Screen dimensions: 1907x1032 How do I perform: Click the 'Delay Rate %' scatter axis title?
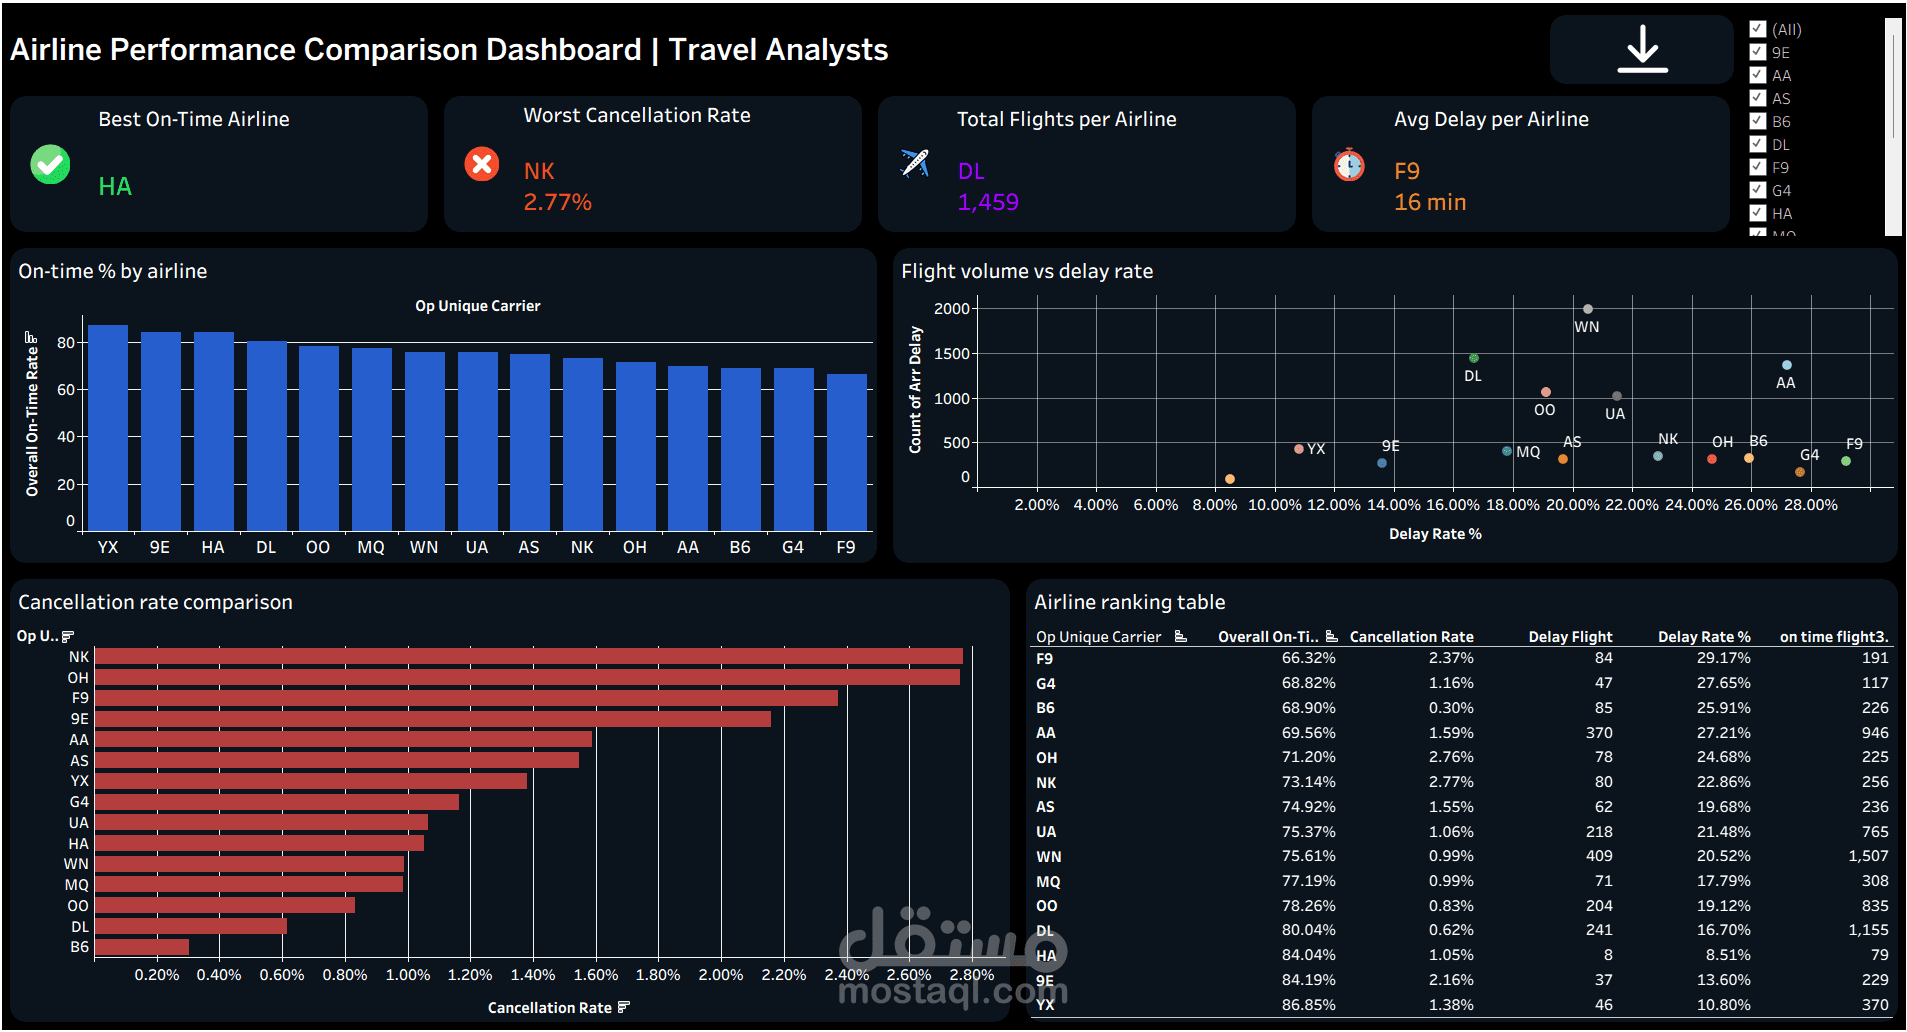[x=1435, y=534]
